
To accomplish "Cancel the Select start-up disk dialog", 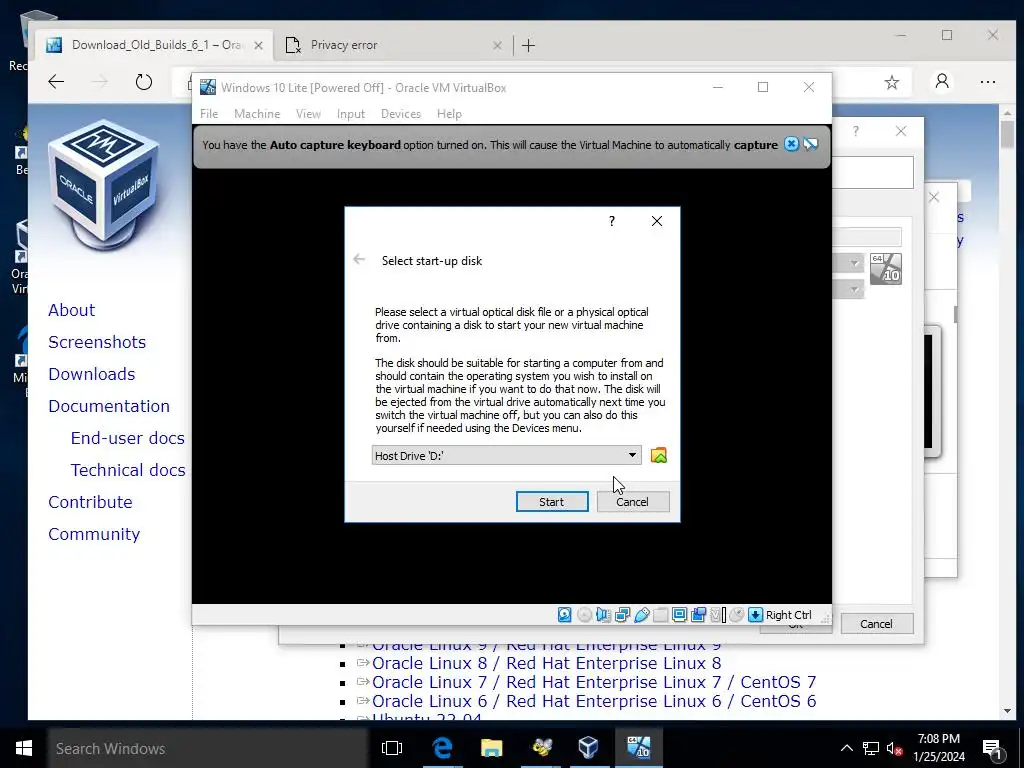I will (633, 502).
